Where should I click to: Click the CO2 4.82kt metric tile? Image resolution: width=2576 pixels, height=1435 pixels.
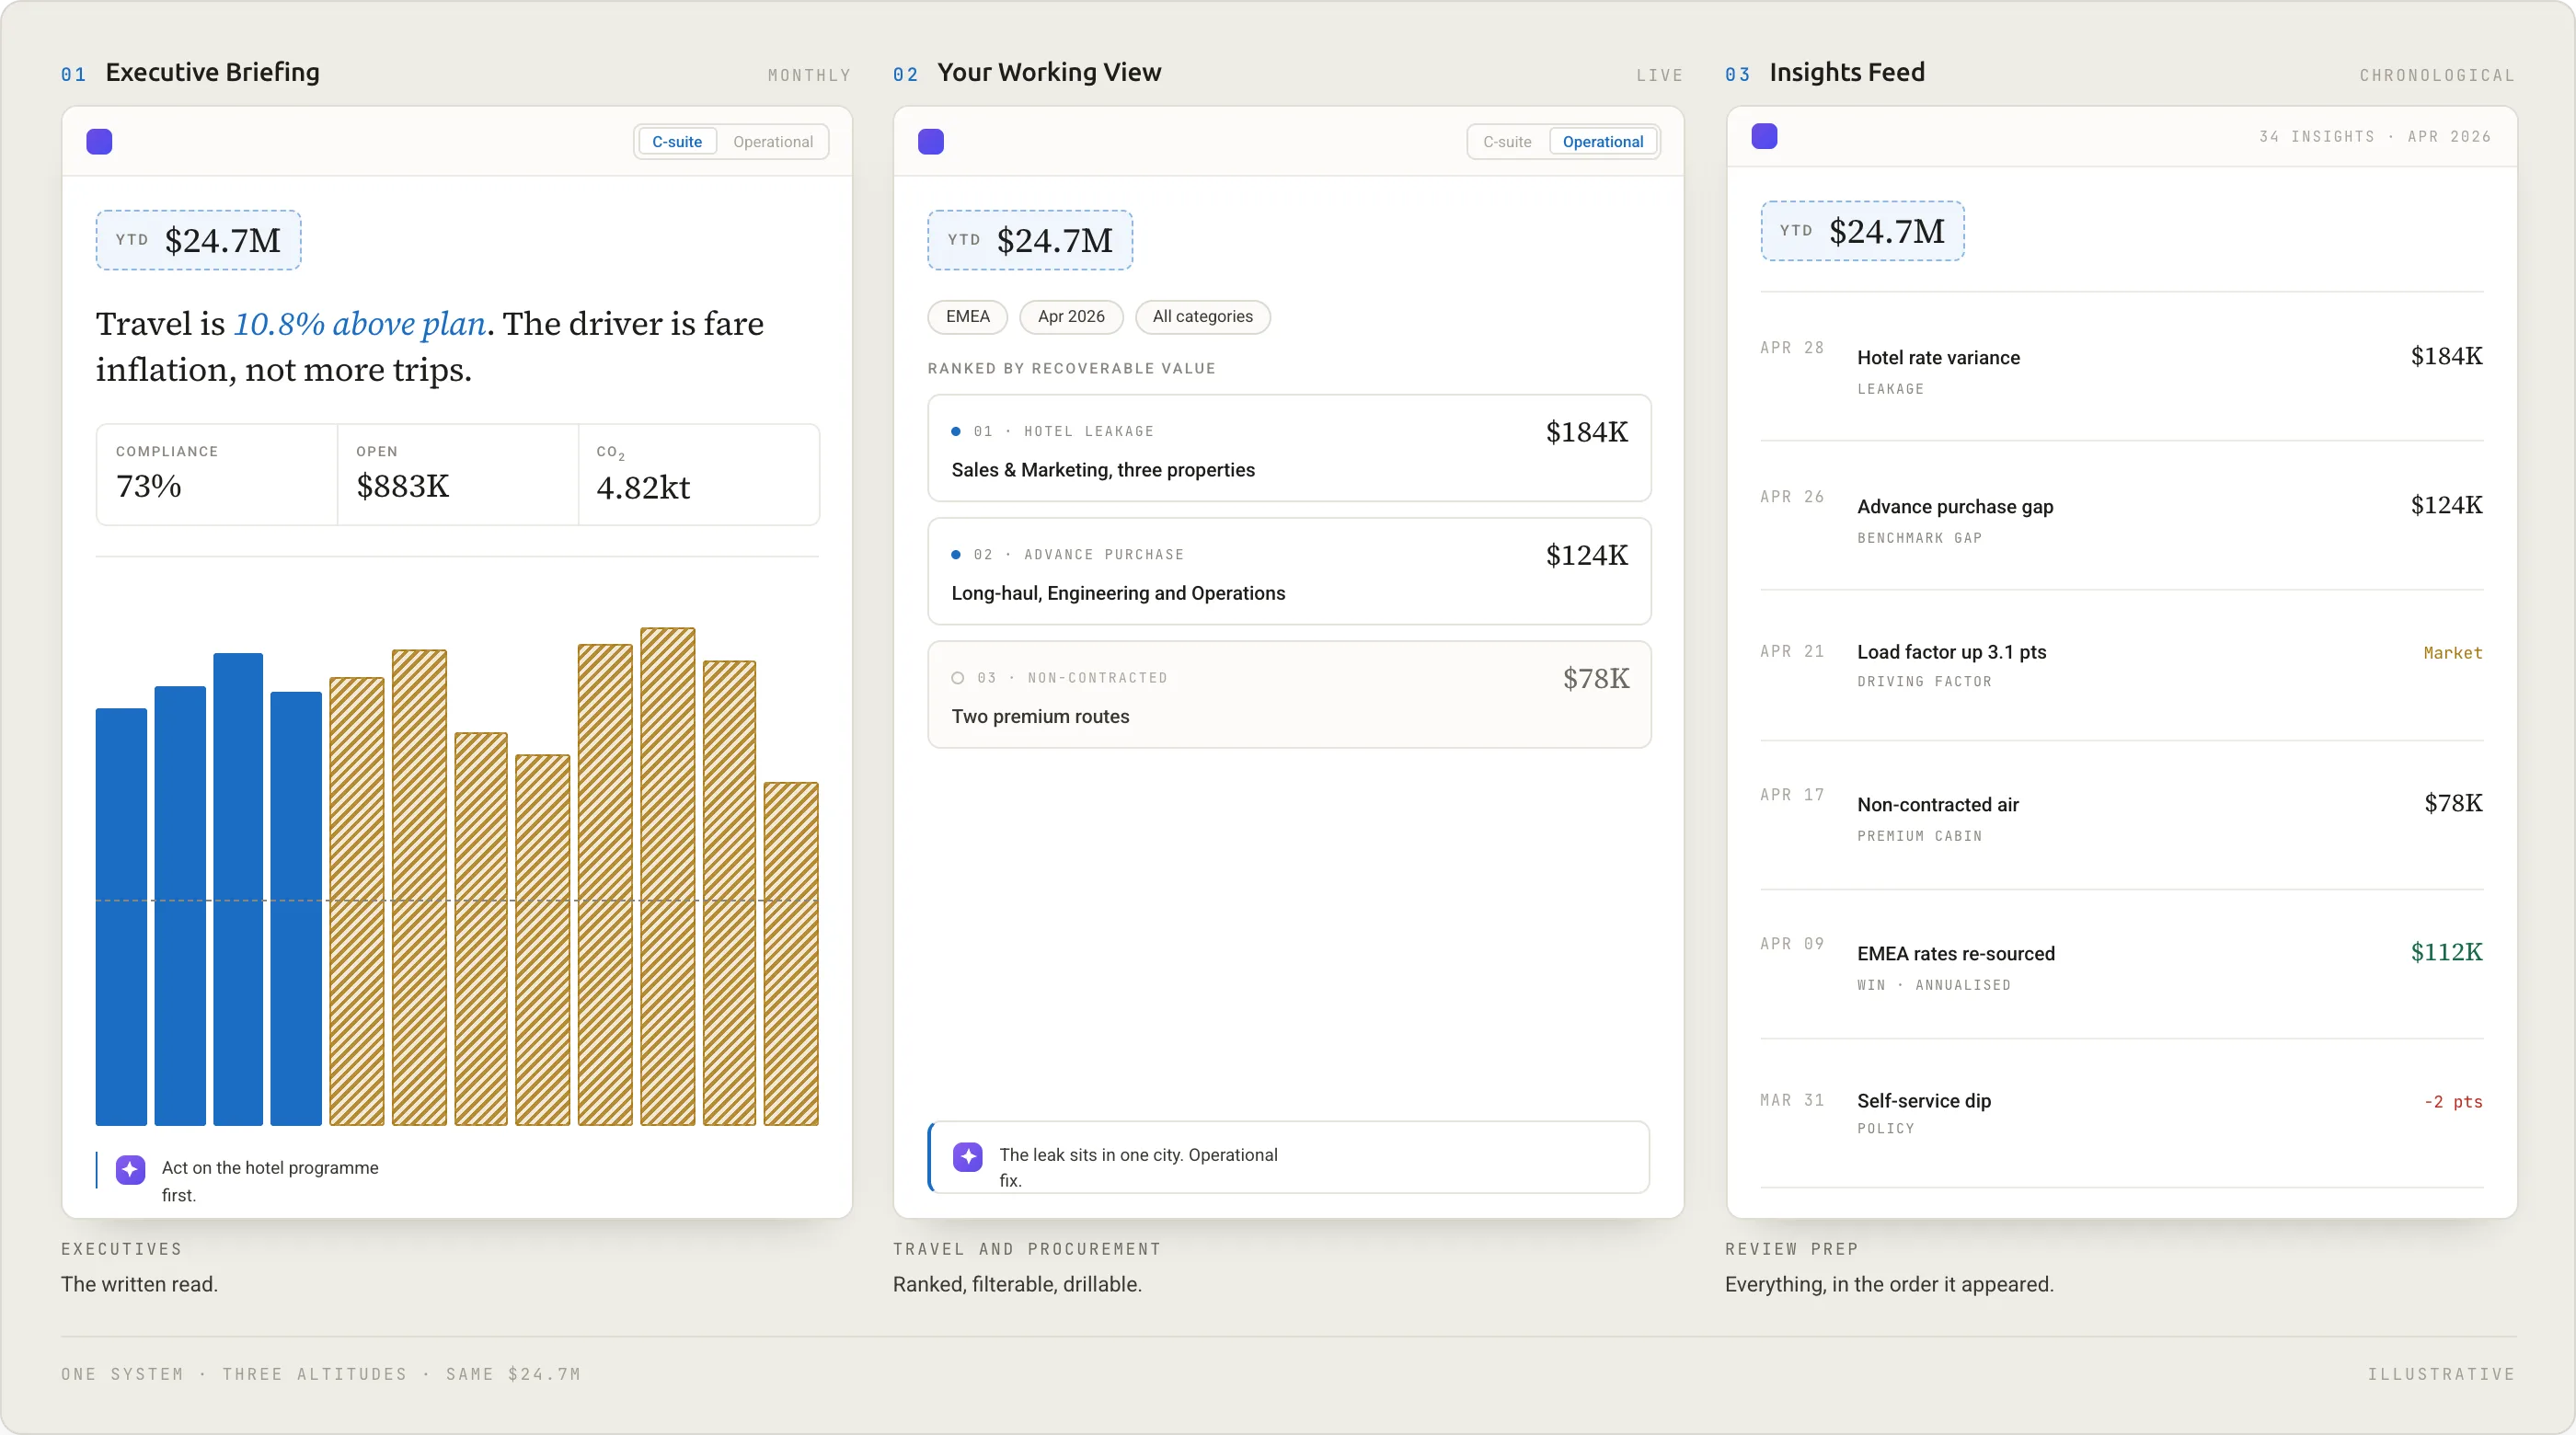pos(699,475)
